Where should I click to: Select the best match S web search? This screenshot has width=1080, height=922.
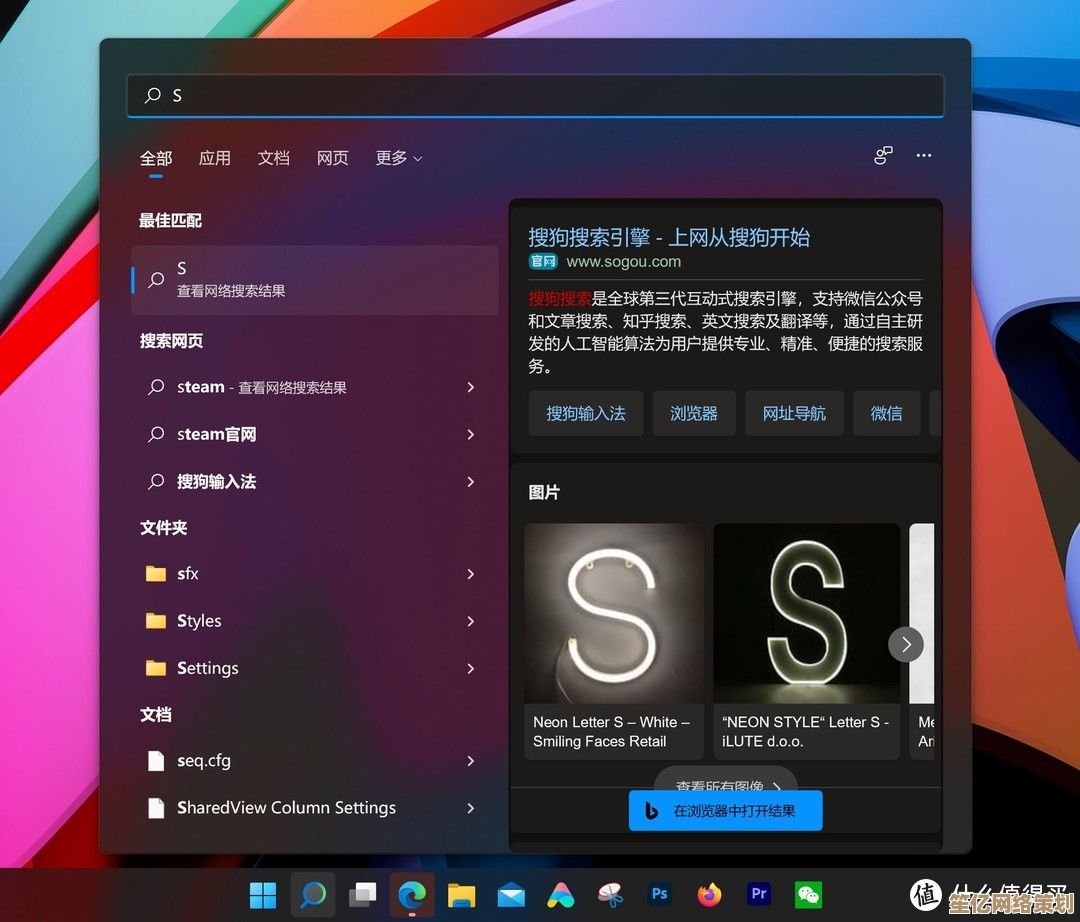pyautogui.click(x=315, y=280)
